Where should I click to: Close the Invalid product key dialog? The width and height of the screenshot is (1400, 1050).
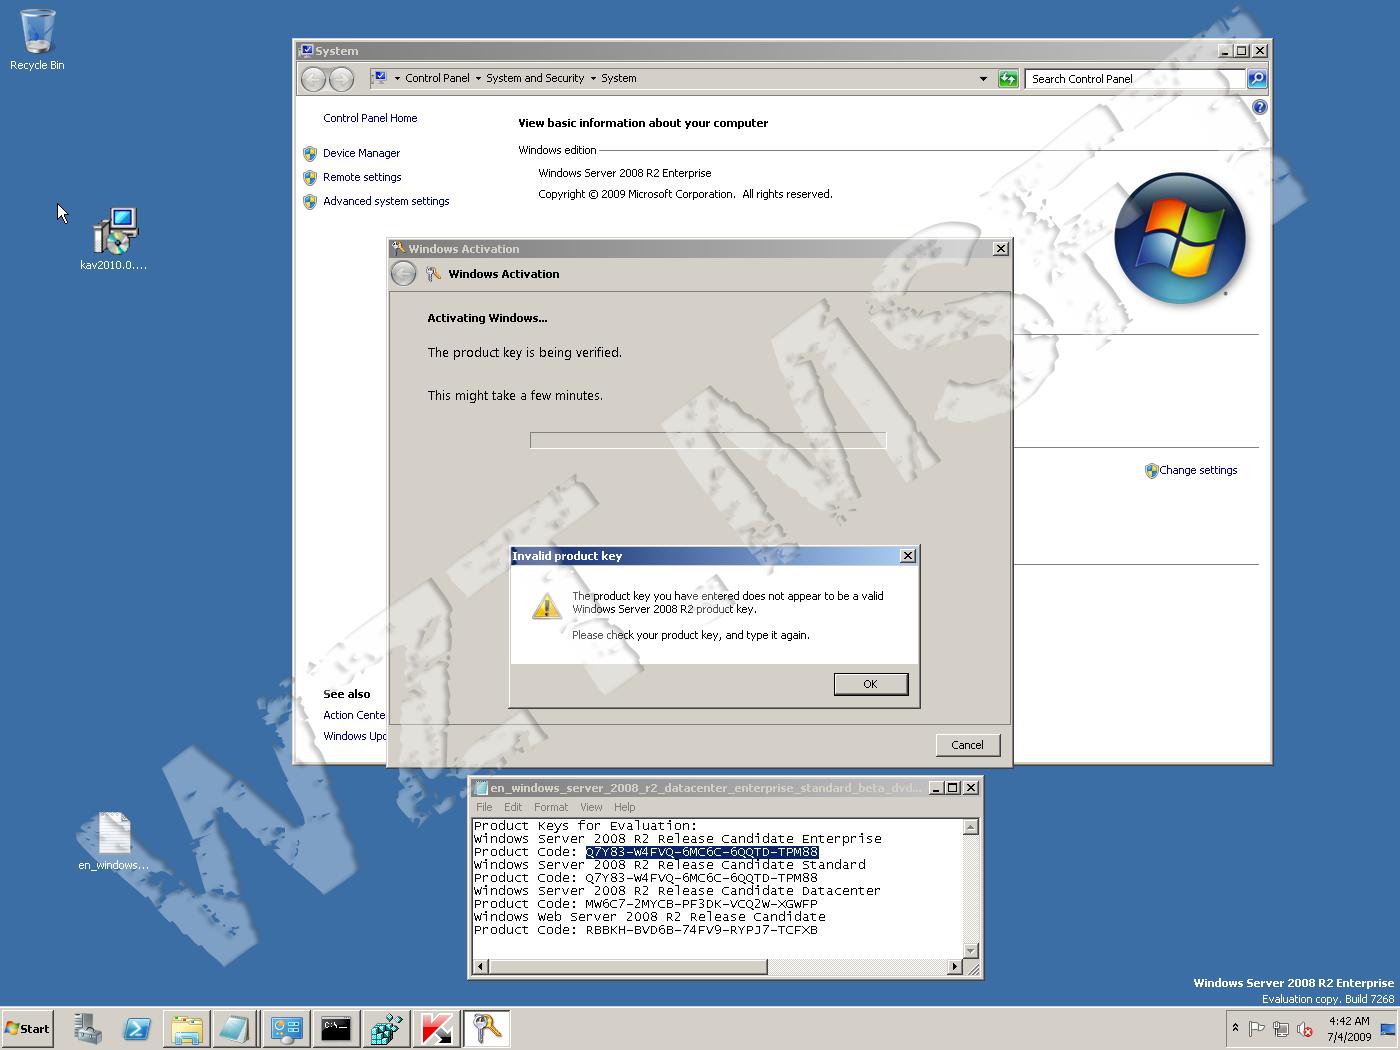908,556
